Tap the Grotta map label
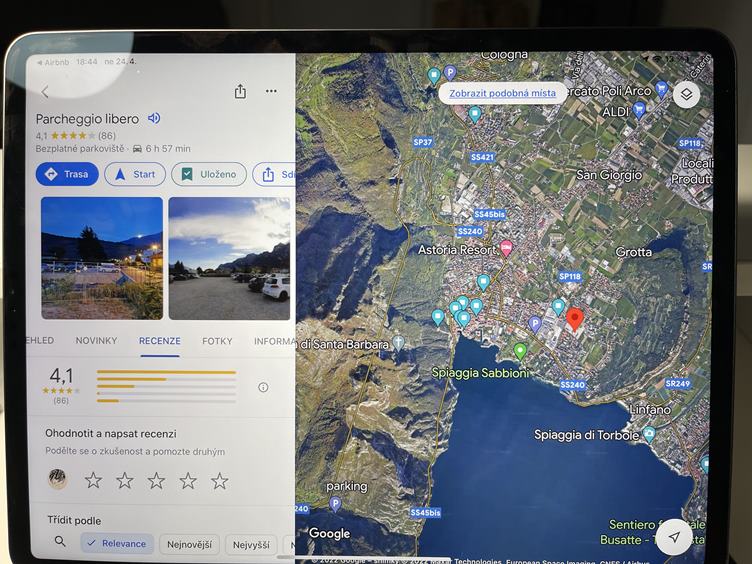 click(634, 252)
